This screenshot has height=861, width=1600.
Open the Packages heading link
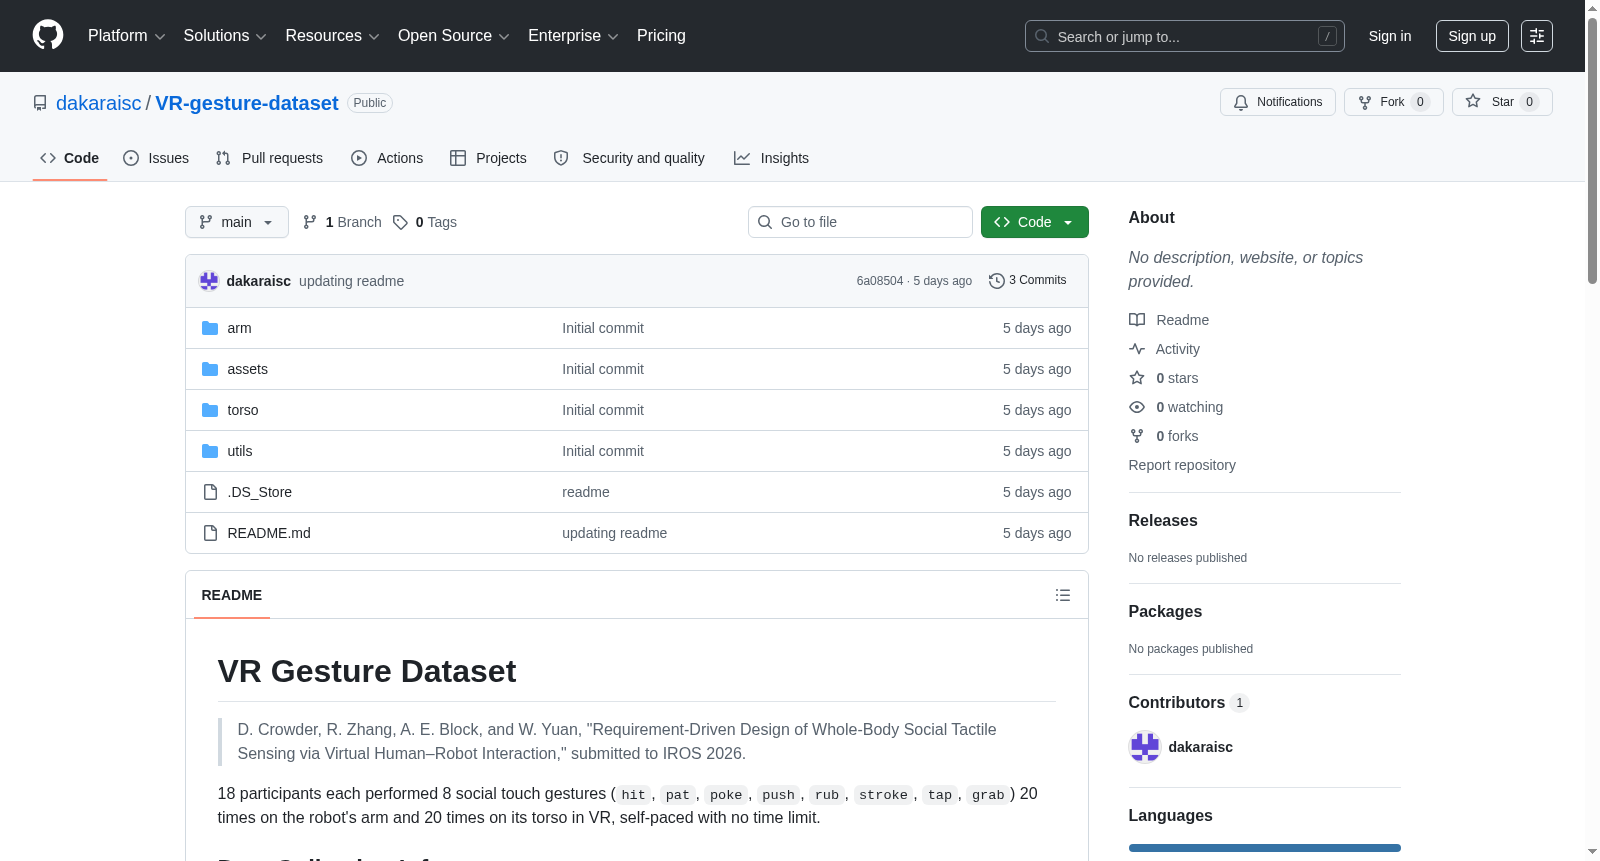(x=1165, y=612)
